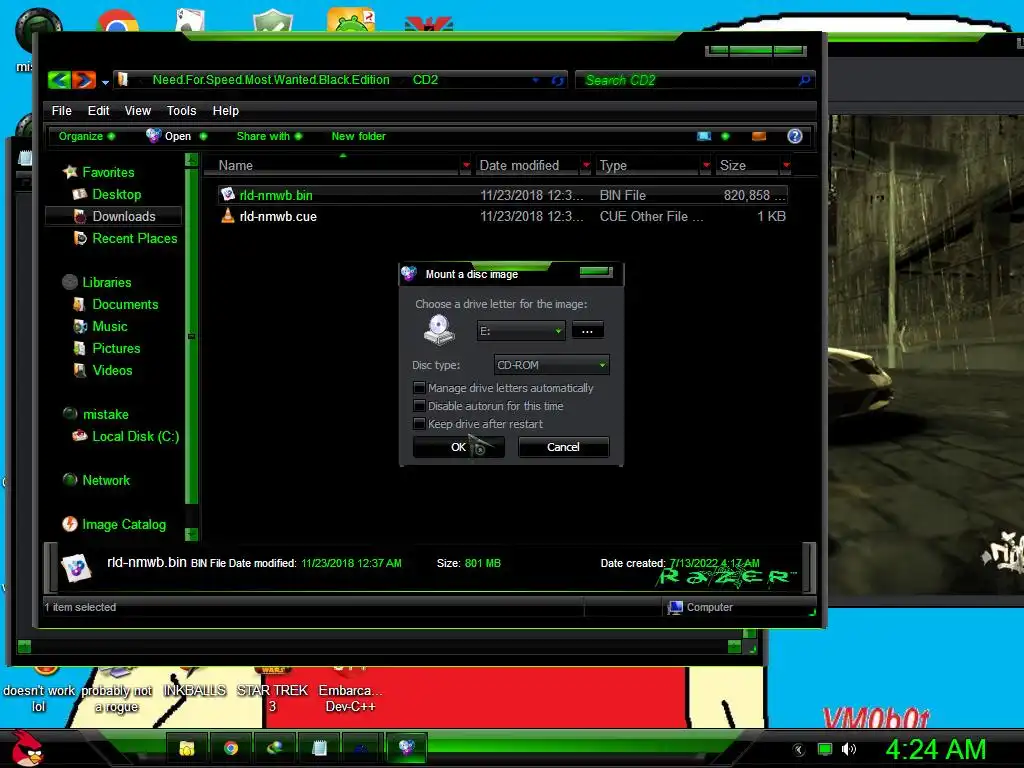Refresh the CD2 folder address bar
Screen dimensions: 1024x768
(557, 80)
